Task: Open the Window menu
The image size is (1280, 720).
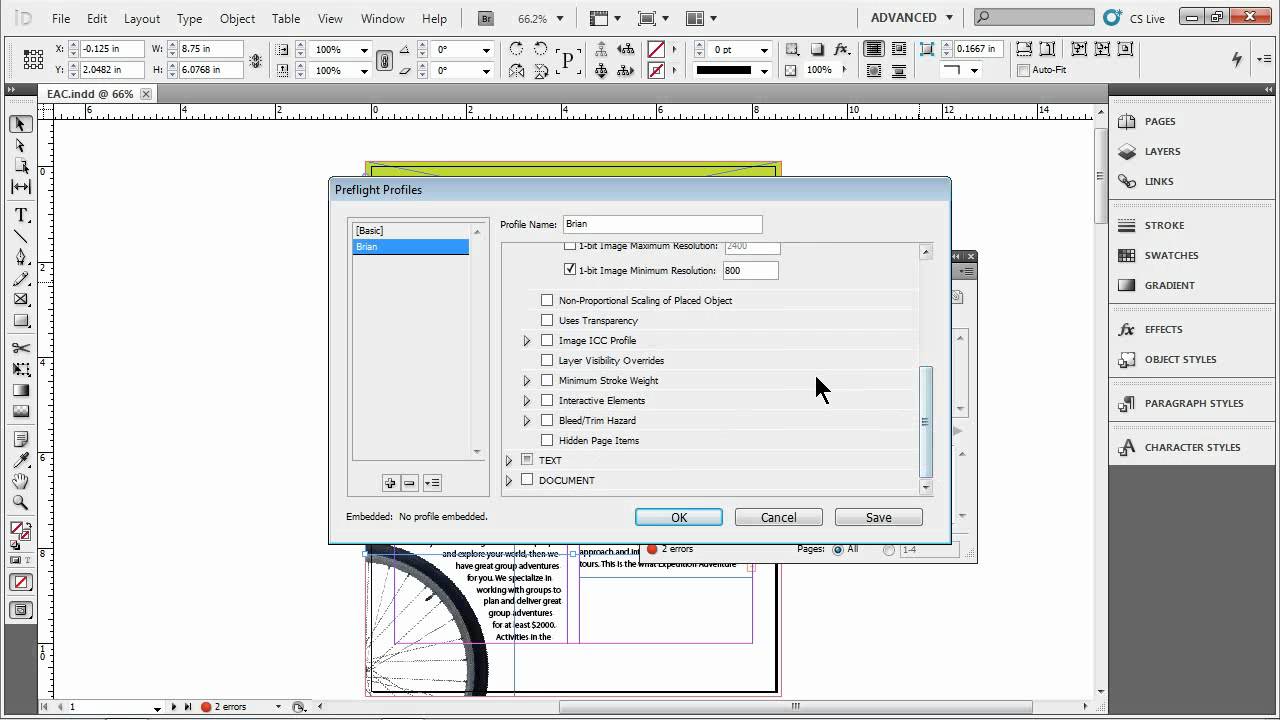Action: pos(382,18)
